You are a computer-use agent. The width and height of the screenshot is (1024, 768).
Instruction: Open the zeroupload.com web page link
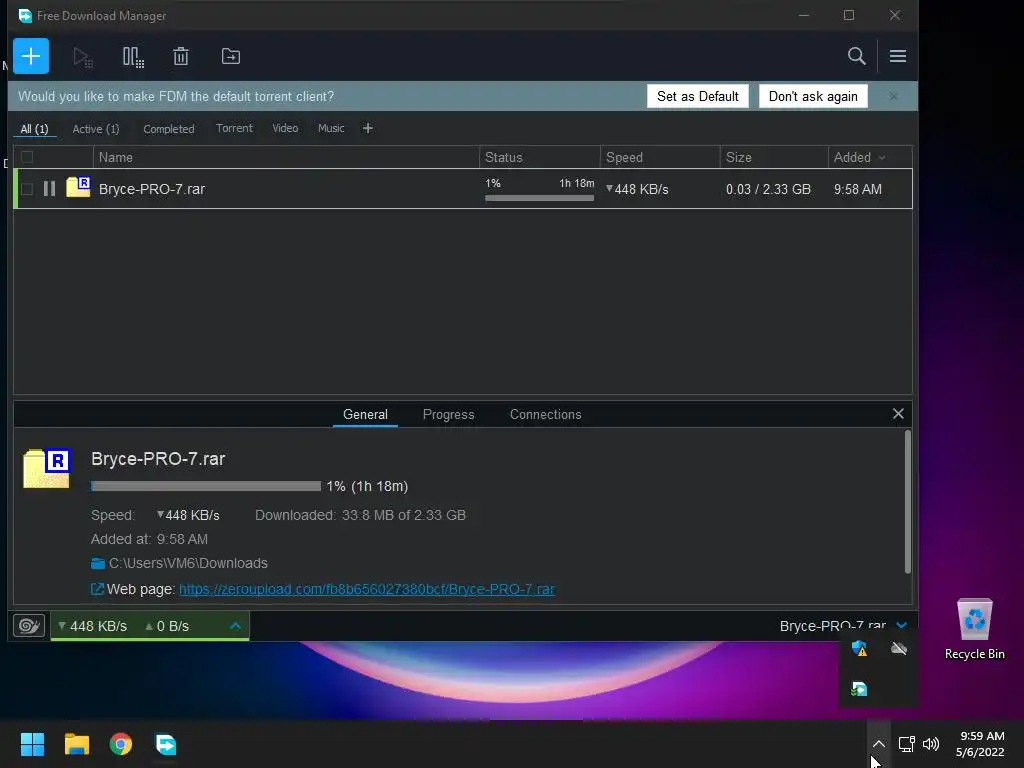367,589
